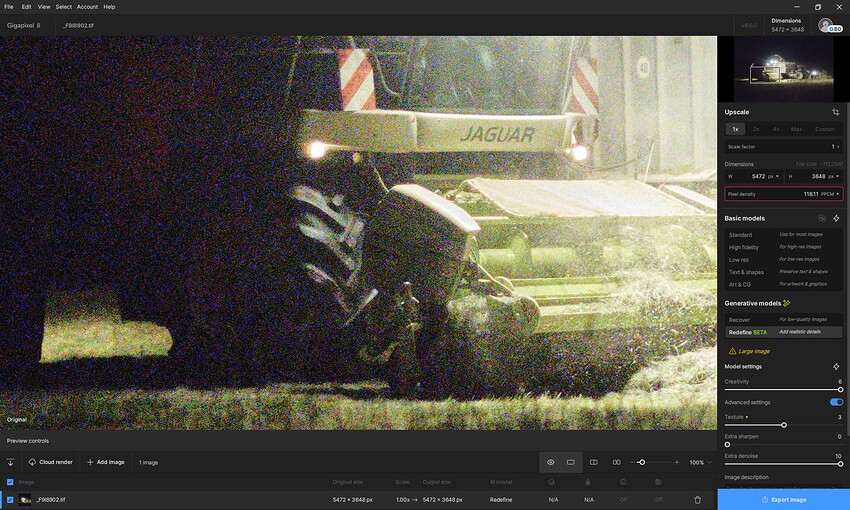
Task: Delete _F9I8902.tif with the trash icon
Action: click(698, 500)
